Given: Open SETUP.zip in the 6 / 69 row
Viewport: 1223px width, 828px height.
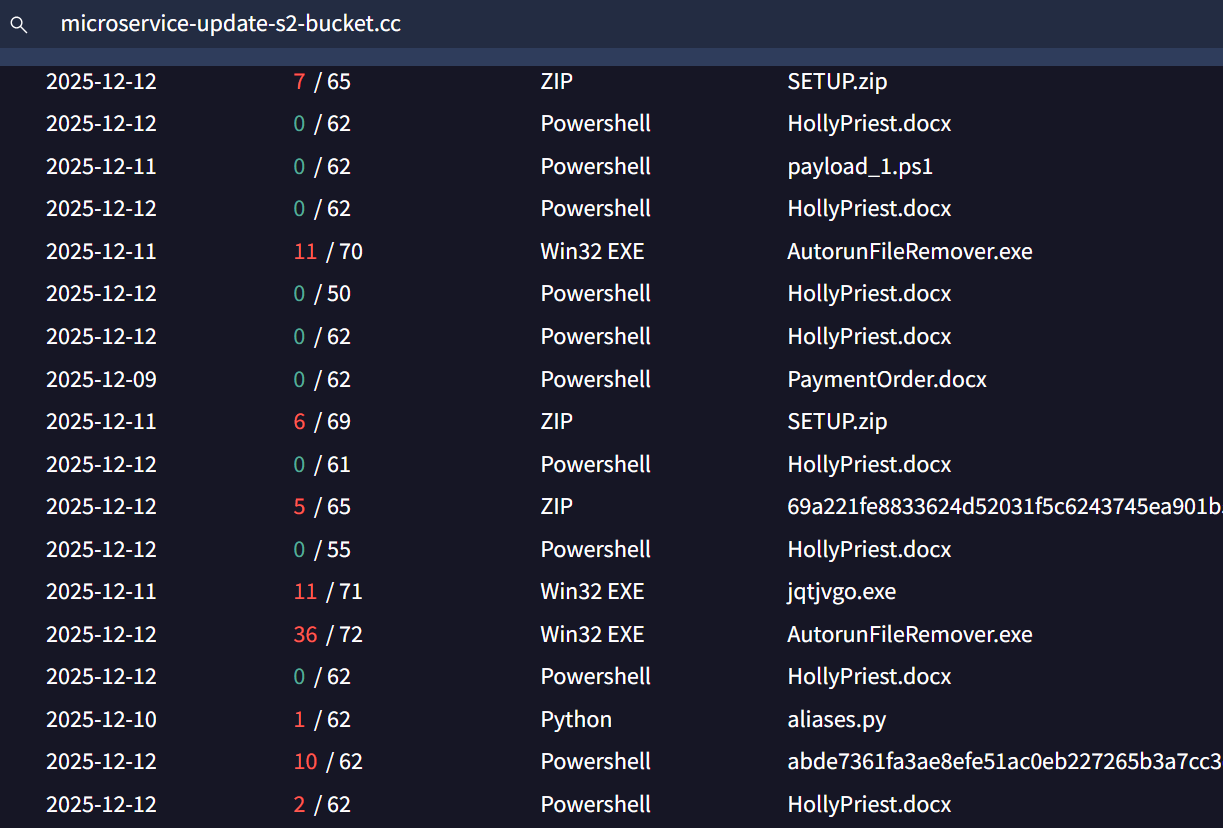Looking at the screenshot, I should (x=837, y=421).
